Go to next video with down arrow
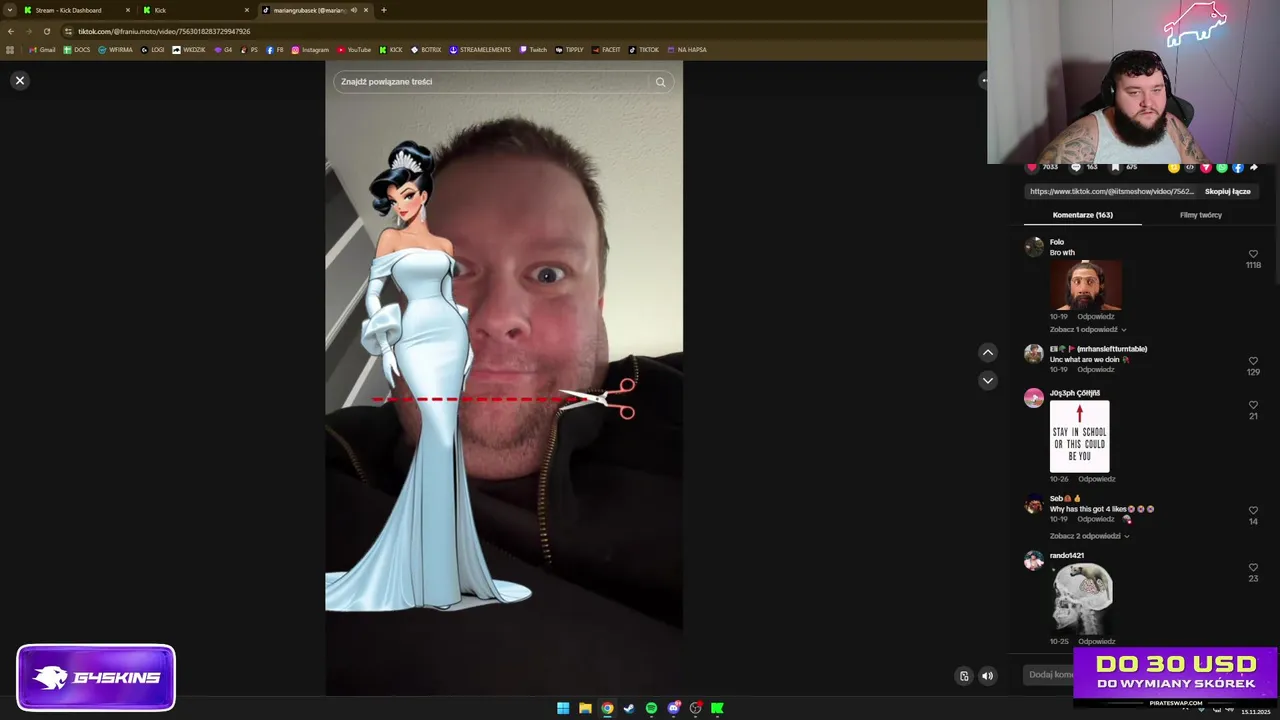Image resolution: width=1280 pixels, height=720 pixels. [x=987, y=380]
